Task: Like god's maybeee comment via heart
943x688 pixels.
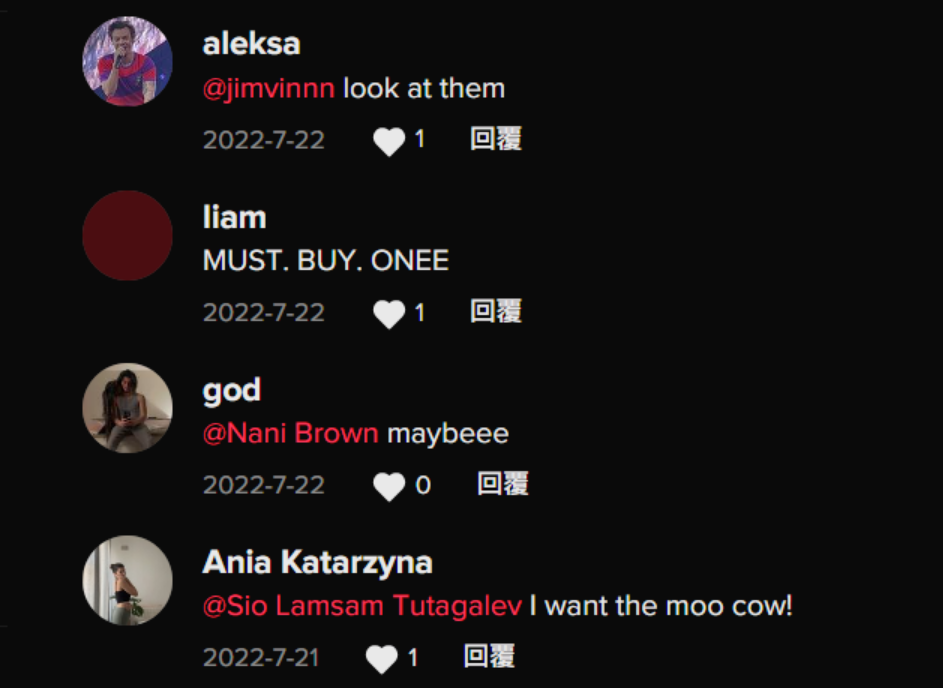Action: tap(389, 486)
